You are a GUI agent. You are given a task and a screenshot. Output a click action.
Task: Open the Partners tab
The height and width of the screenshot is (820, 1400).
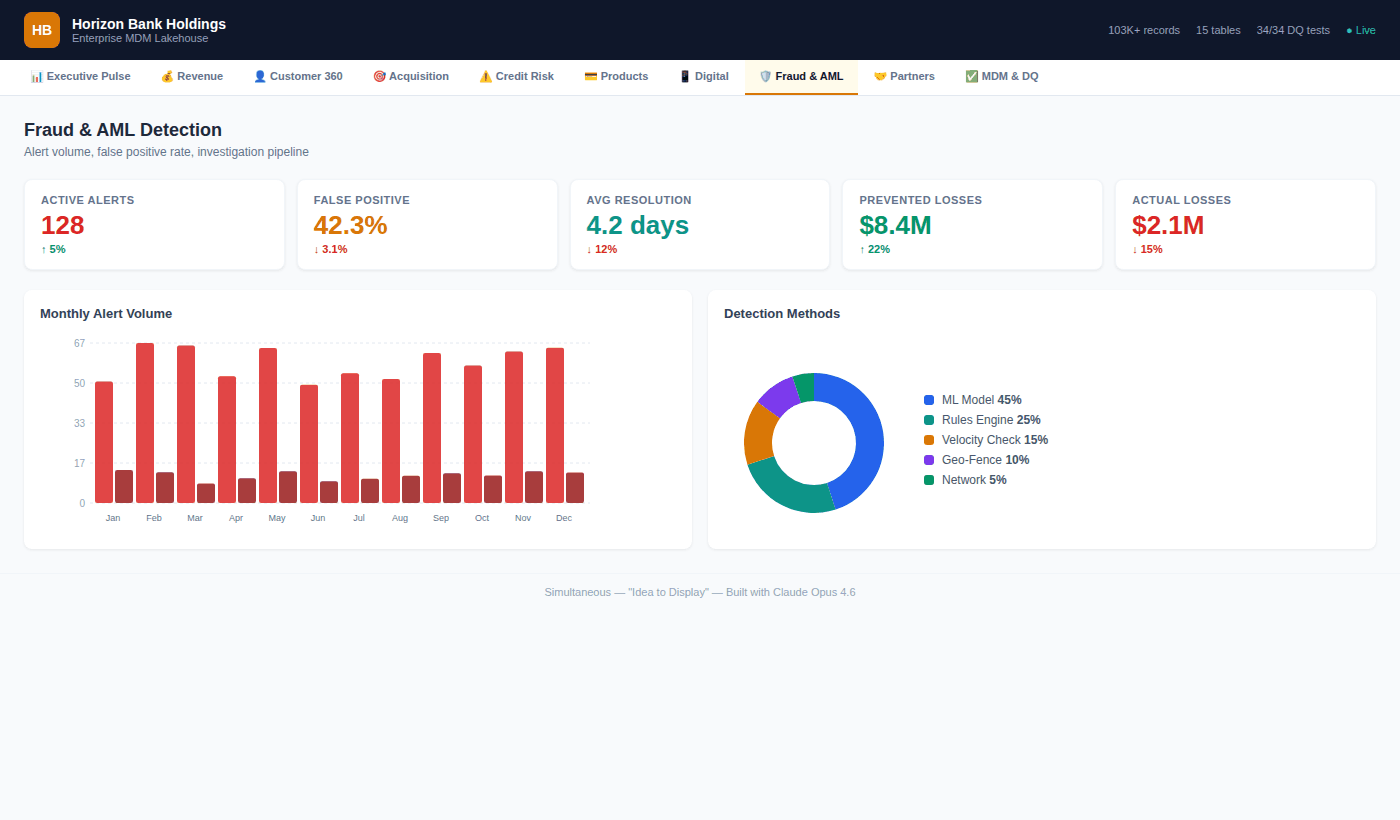coord(904,77)
